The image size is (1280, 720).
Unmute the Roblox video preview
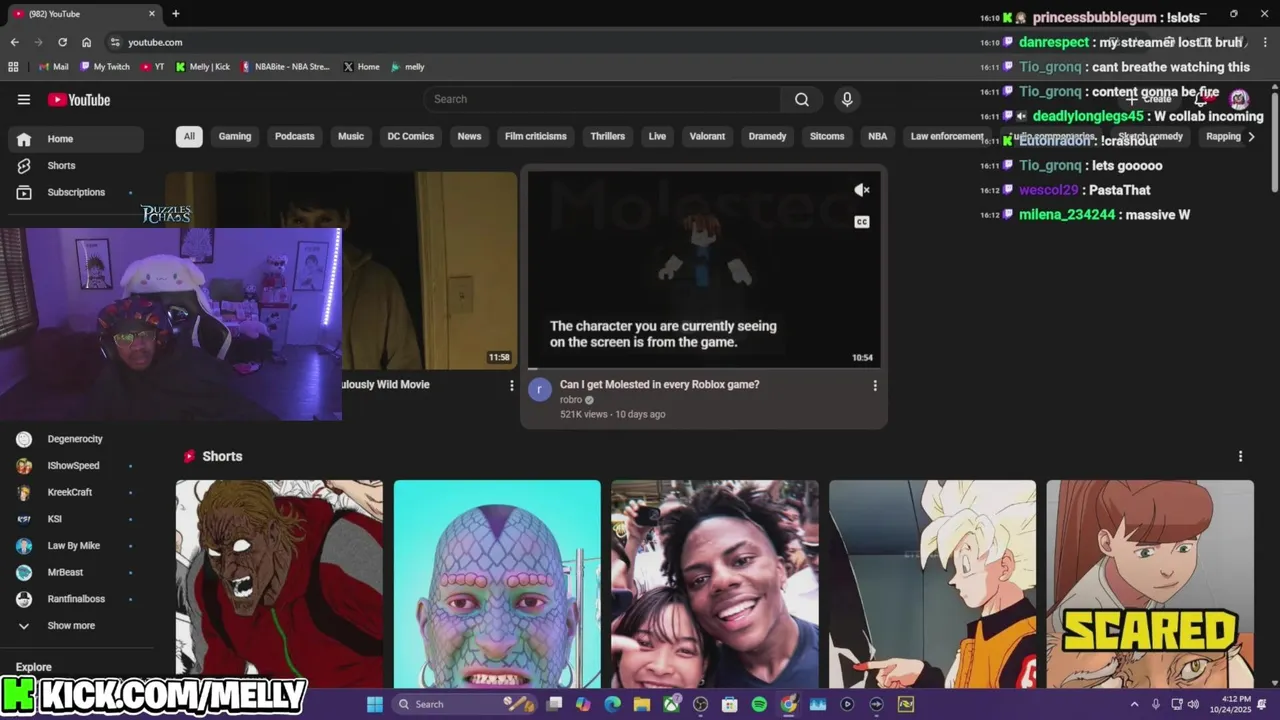(x=862, y=190)
